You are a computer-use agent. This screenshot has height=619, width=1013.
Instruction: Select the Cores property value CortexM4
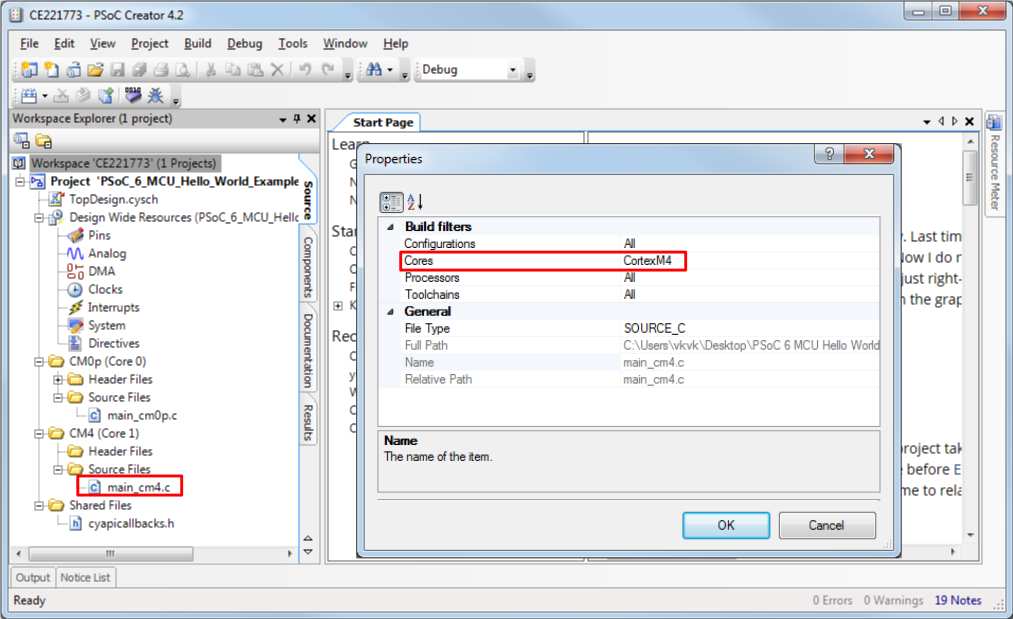[x=647, y=261]
